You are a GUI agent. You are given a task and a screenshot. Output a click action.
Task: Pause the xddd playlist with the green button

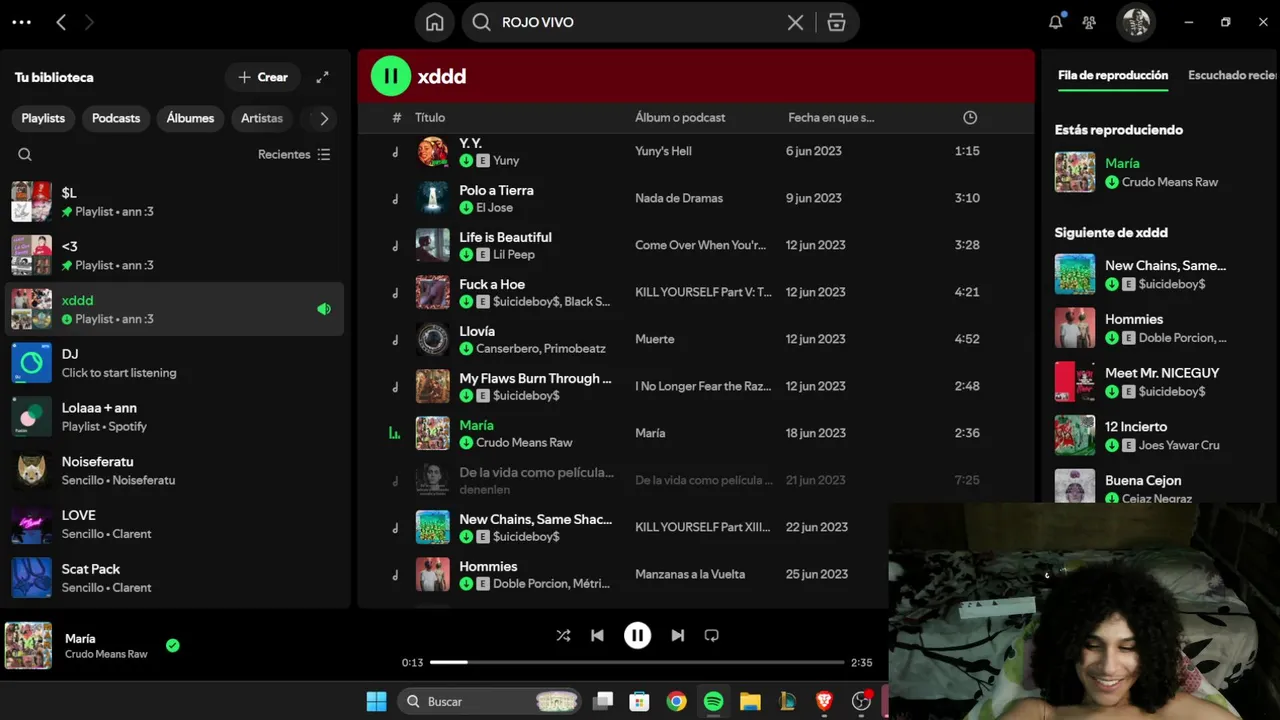click(x=391, y=76)
